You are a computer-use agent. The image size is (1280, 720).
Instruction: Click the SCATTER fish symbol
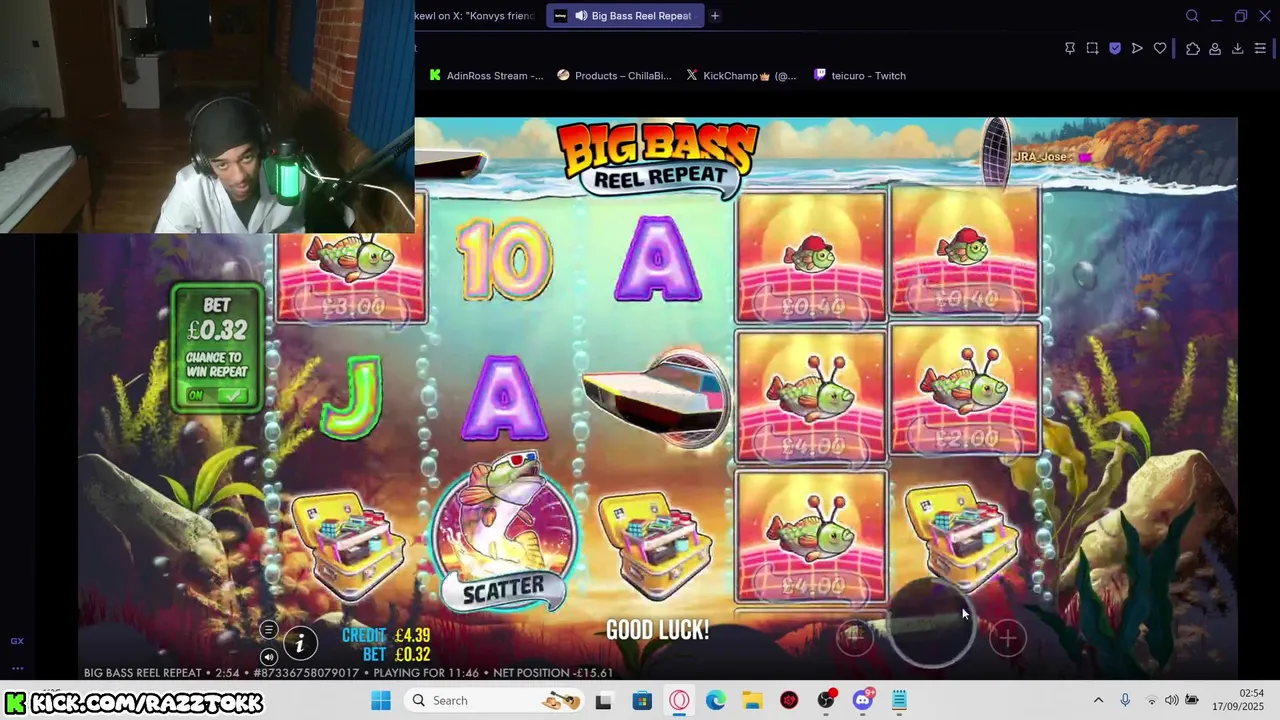click(503, 532)
